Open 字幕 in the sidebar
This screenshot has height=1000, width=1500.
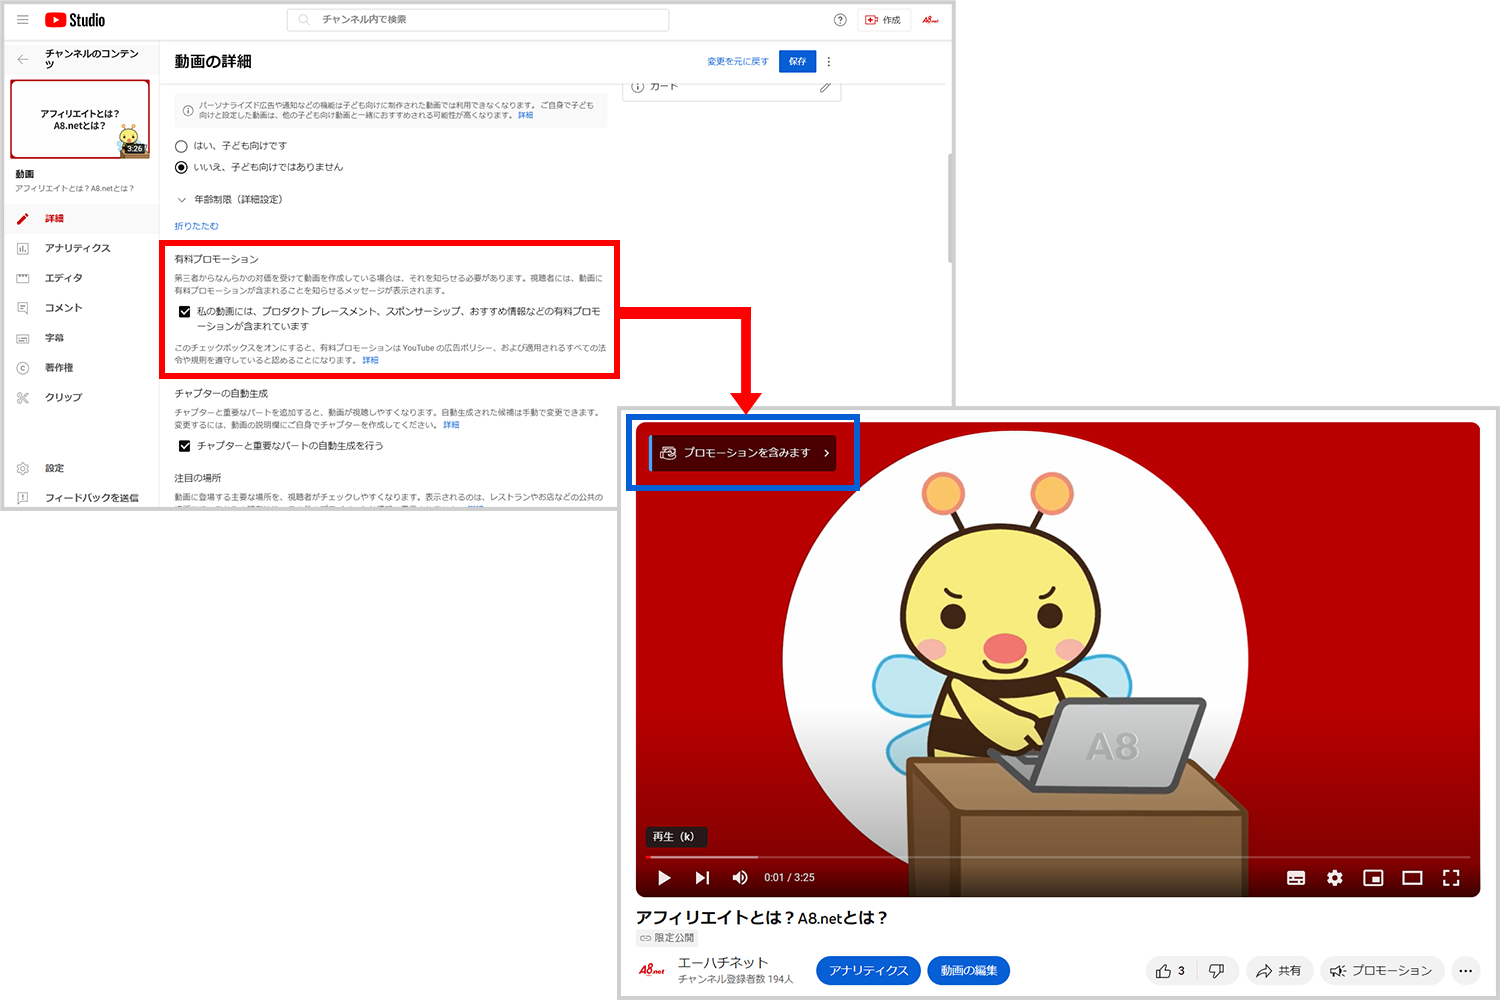pyautogui.click(x=54, y=338)
